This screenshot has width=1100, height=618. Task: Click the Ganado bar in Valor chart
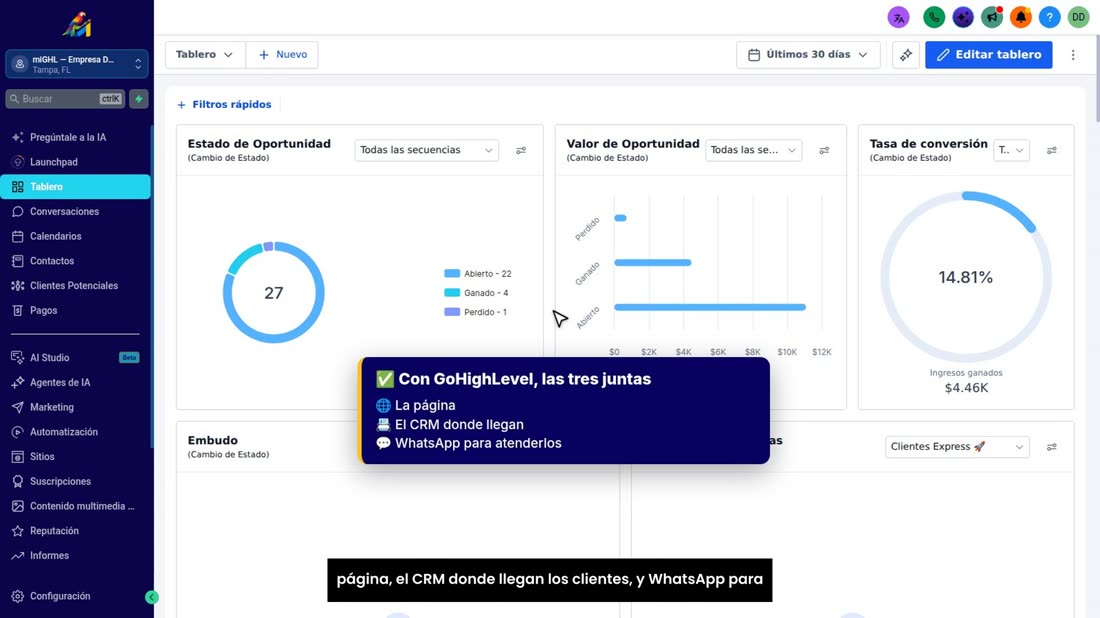652,262
